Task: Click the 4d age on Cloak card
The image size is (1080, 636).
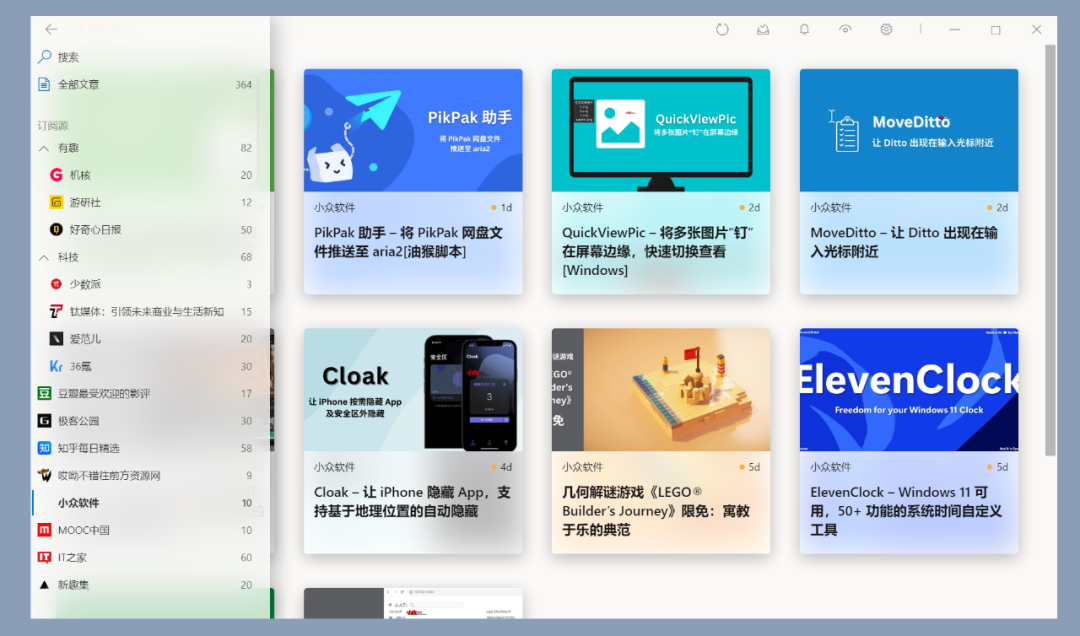Action: pos(506,467)
